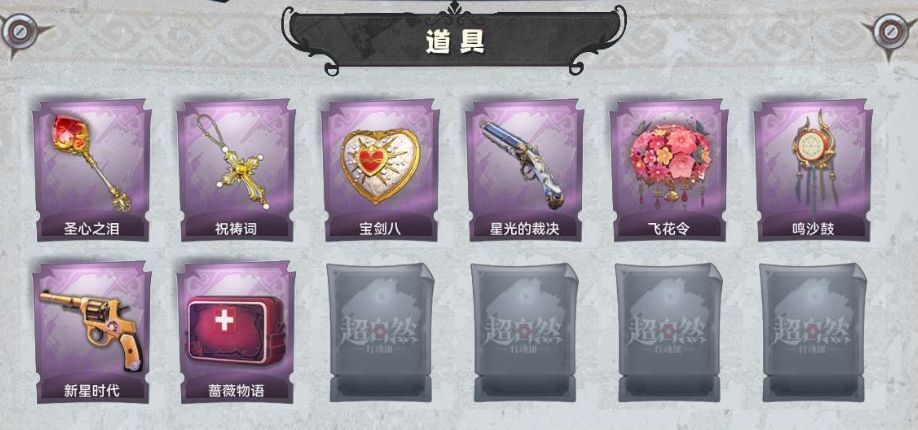This screenshot has width=918, height=430.
Task: Open the last locked gray 超自然 card
Action: coord(813,332)
